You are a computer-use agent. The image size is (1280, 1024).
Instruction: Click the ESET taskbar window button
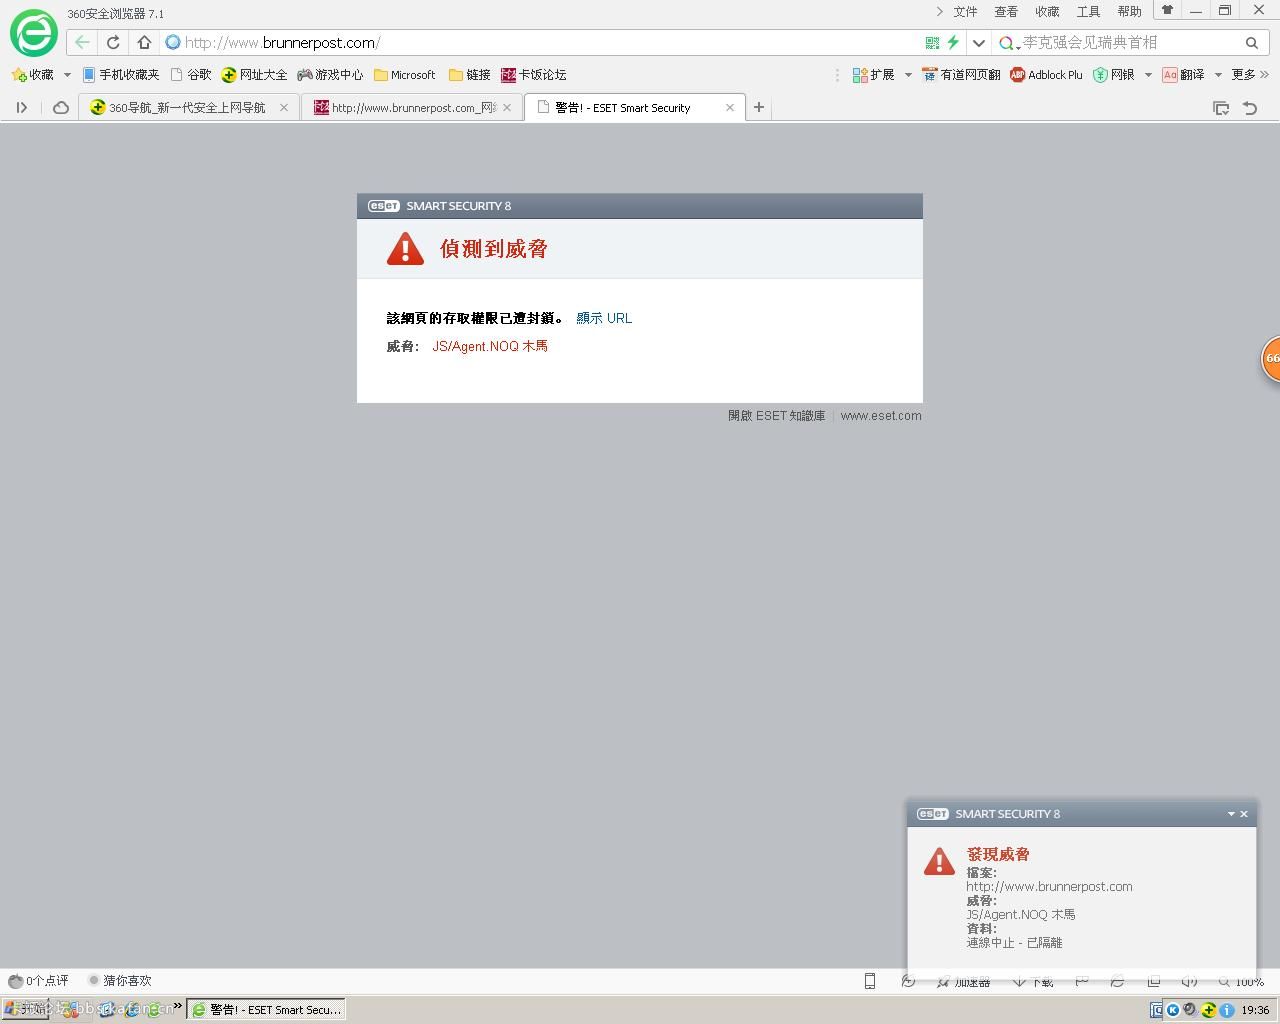pyautogui.click(x=266, y=1010)
